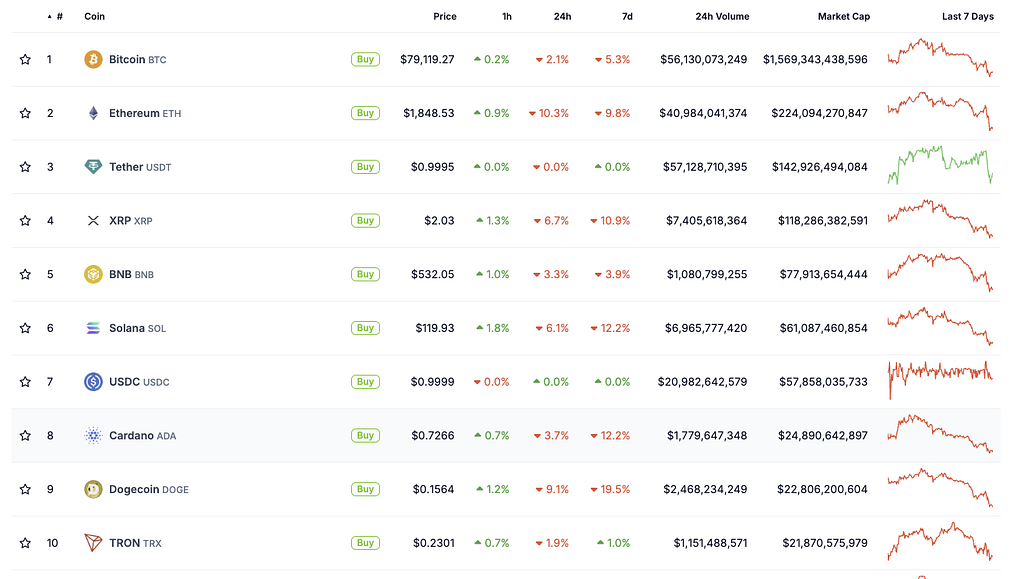Sort by the Price column header
Image resolution: width=1024 pixels, height=579 pixels.
444,17
